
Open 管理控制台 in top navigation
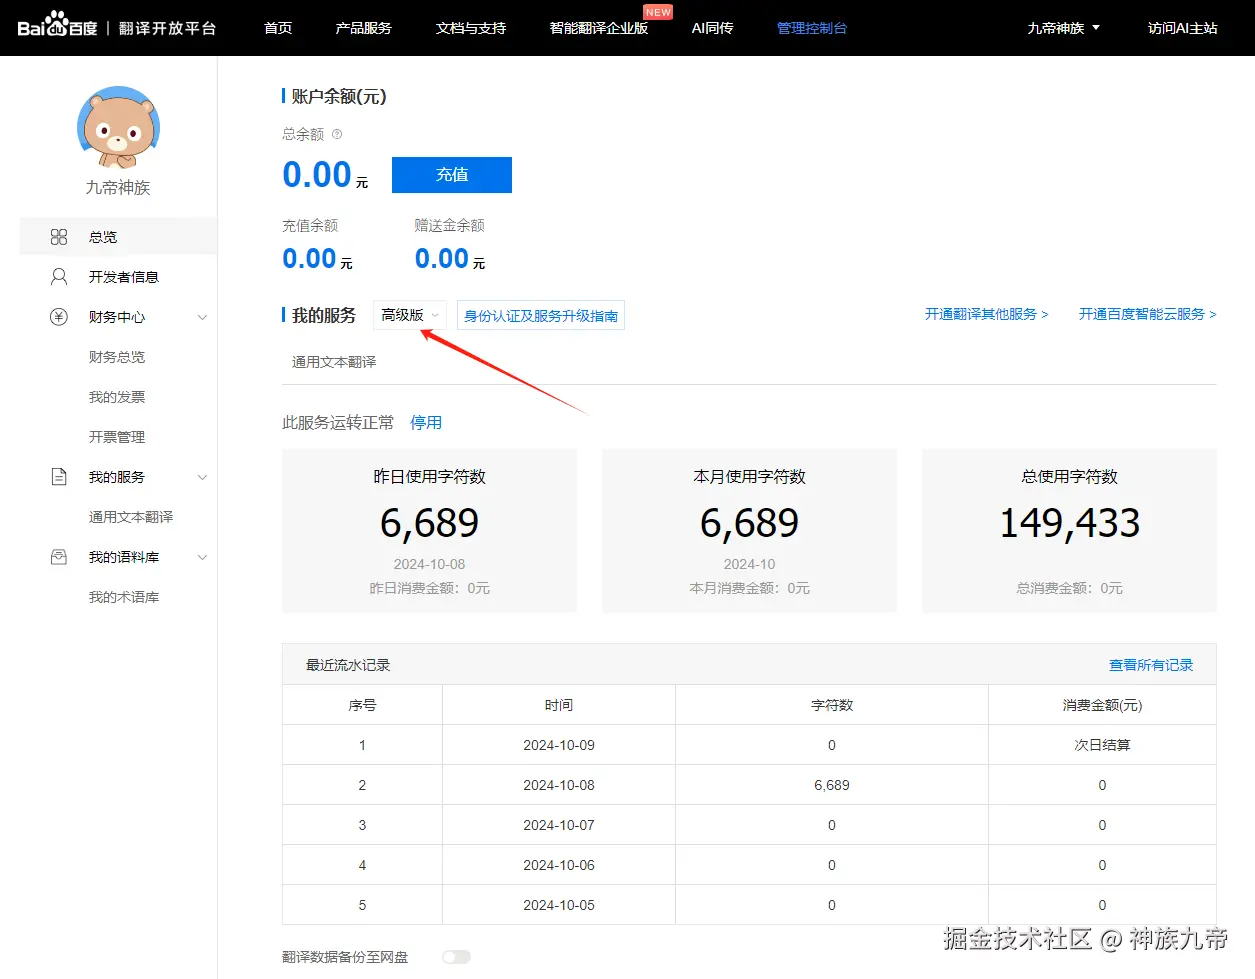(x=812, y=28)
